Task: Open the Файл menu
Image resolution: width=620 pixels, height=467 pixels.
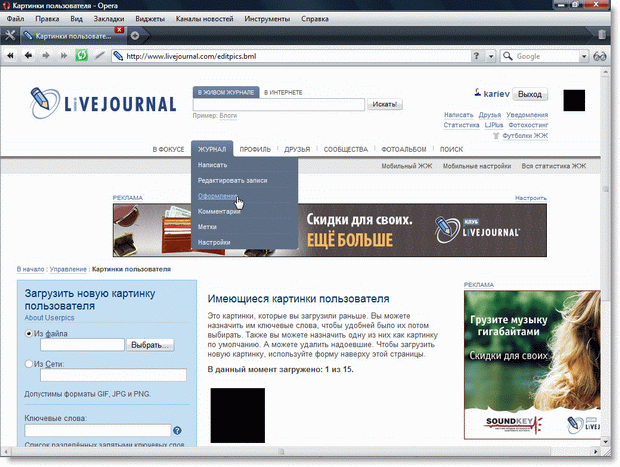Action: [15, 19]
